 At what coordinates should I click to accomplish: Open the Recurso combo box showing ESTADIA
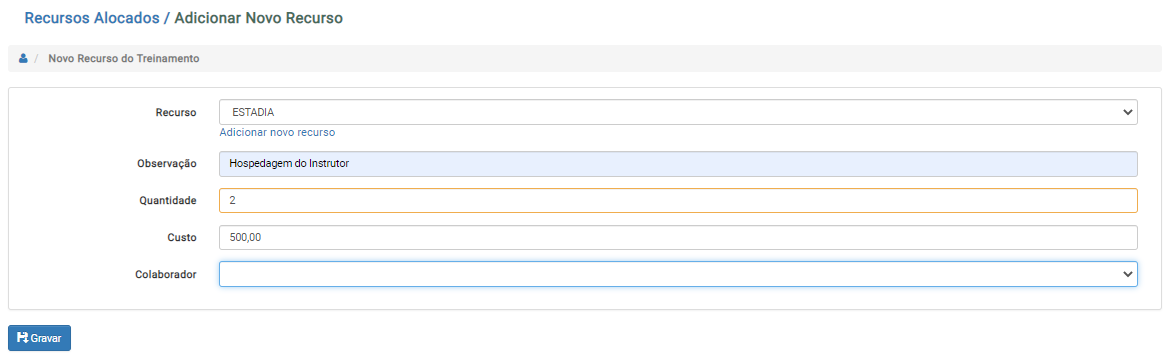pyautogui.click(x=678, y=113)
